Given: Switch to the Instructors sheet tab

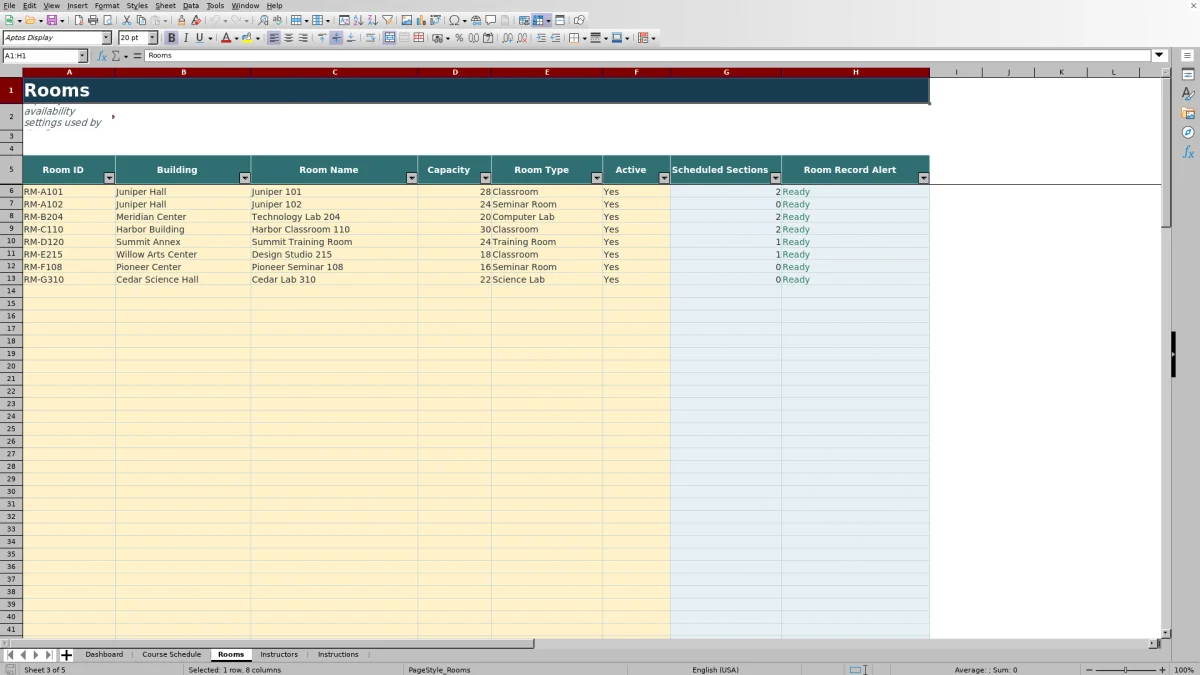Looking at the screenshot, I should point(279,655).
